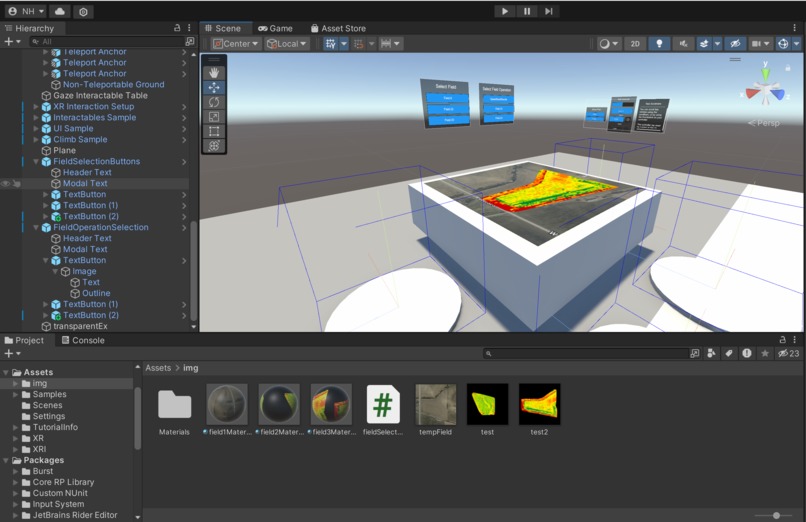
Task: Select the Samples folder in Project tree
Action: [x=49, y=395]
